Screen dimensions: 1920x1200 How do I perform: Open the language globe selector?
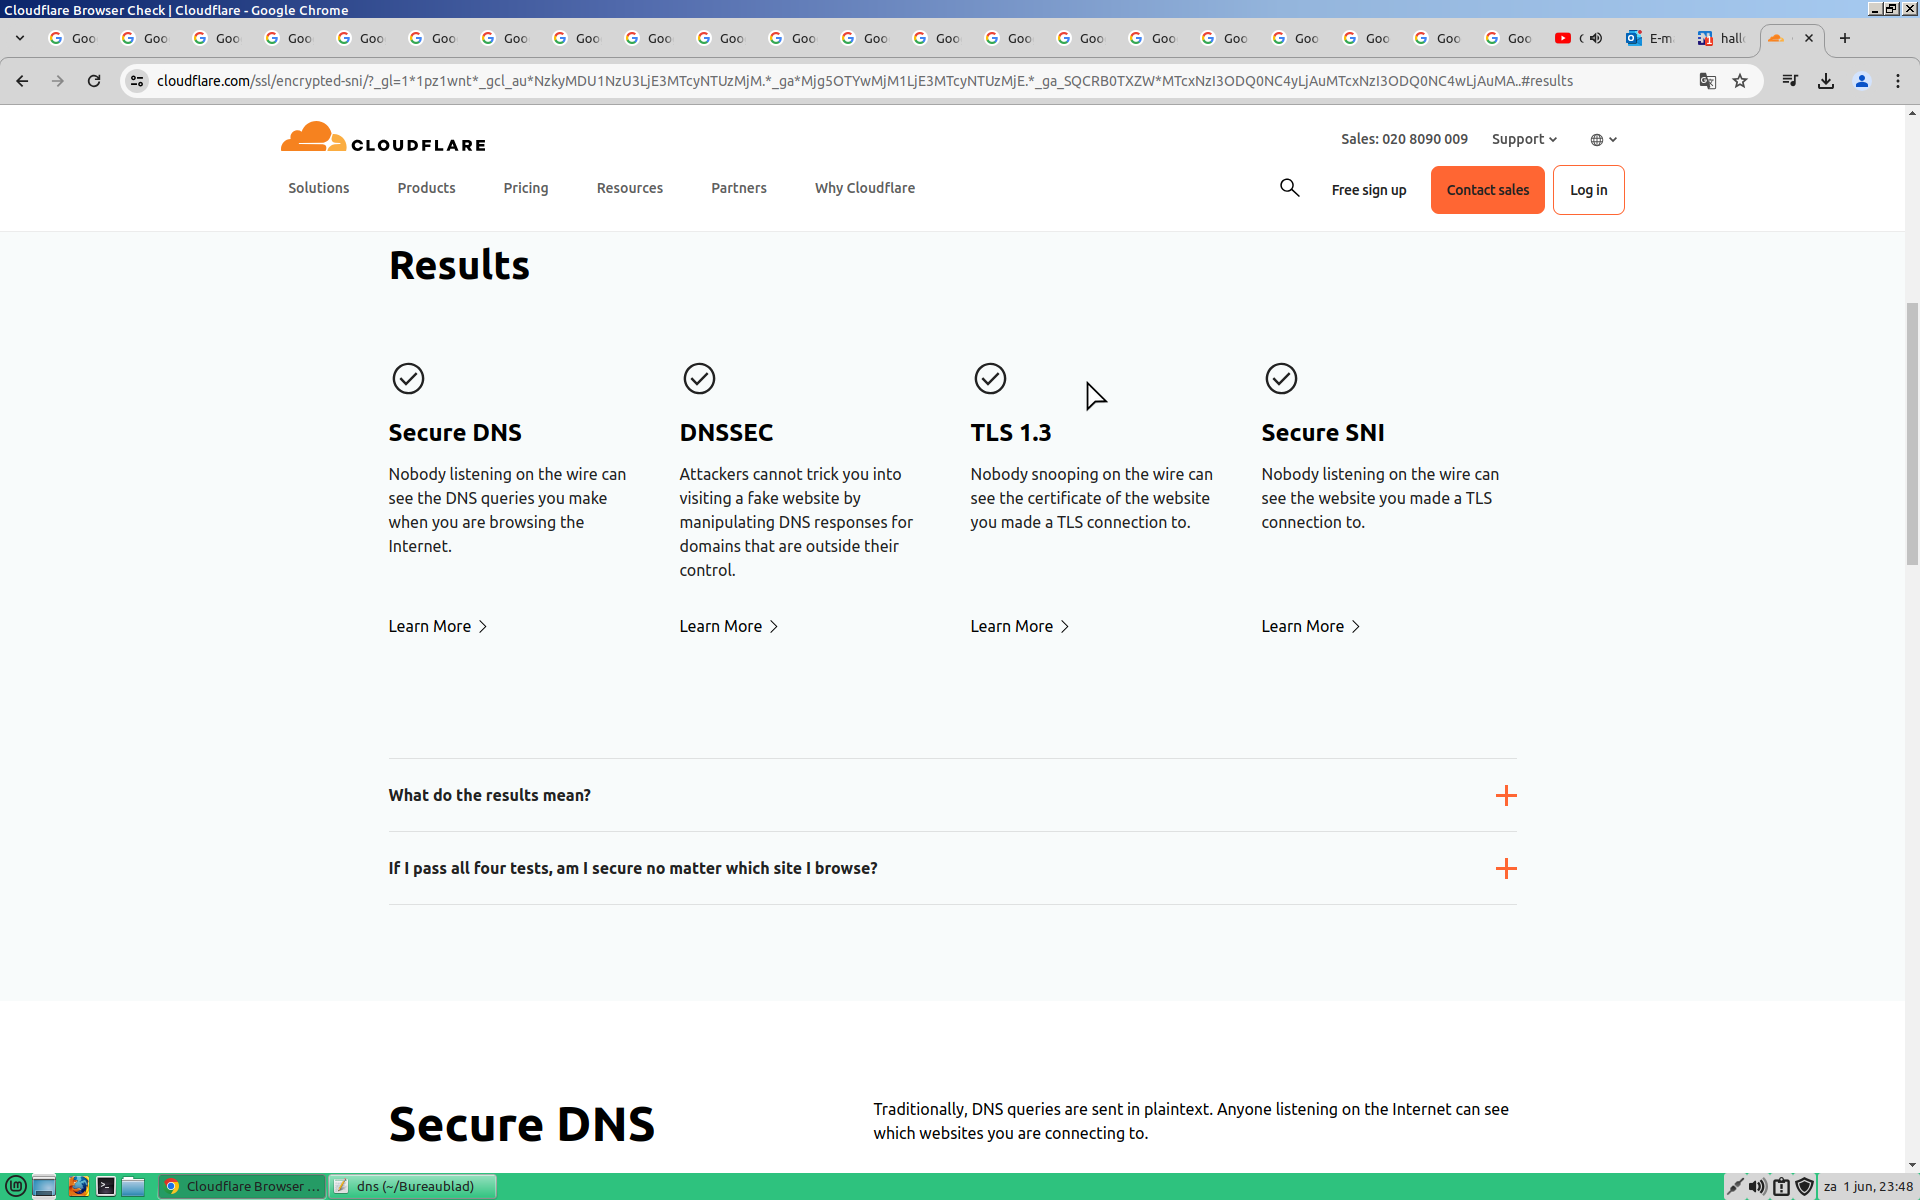click(1603, 140)
